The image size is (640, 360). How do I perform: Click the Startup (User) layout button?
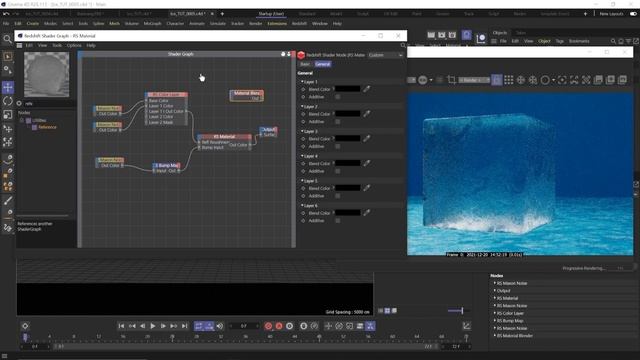[x=271, y=14]
